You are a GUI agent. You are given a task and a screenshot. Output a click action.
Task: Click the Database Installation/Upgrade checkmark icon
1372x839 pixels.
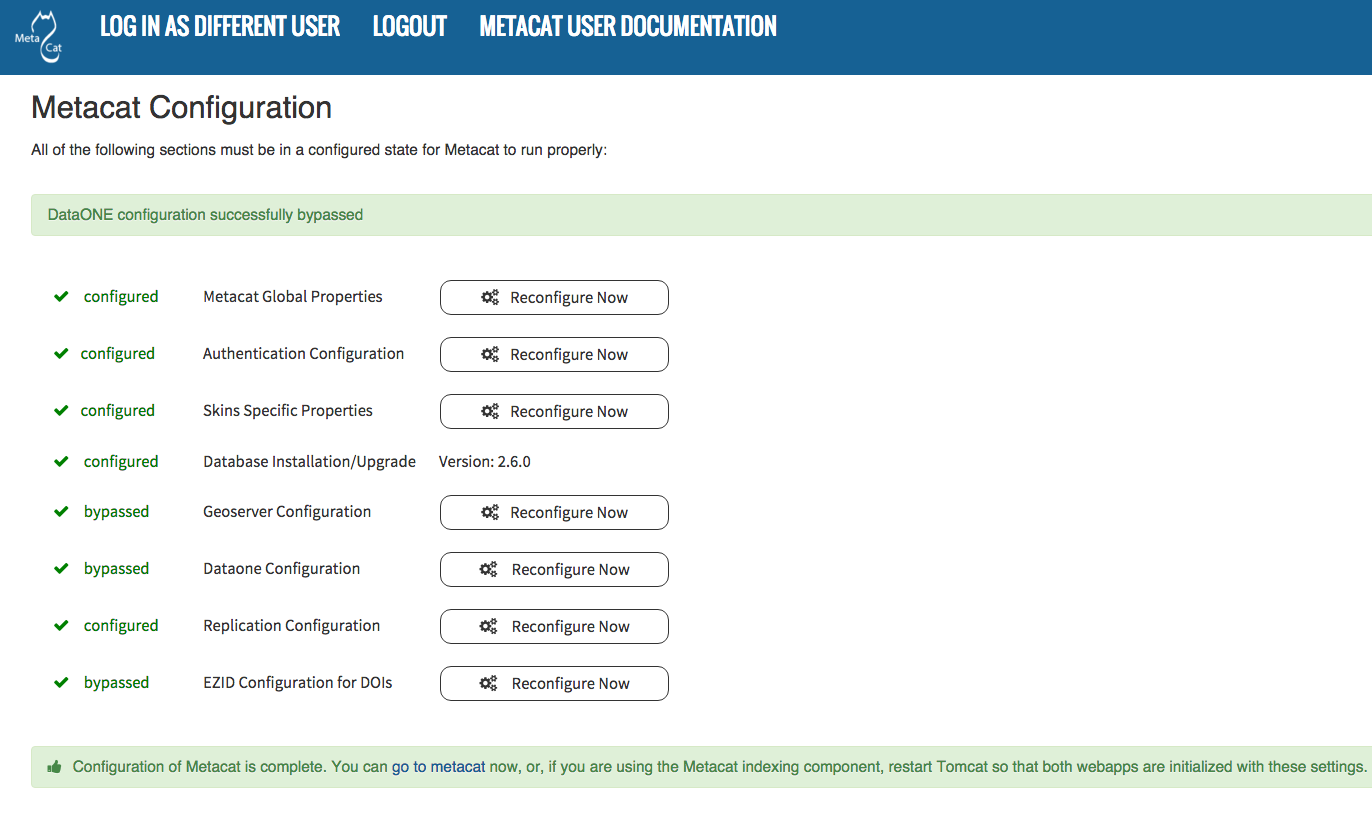tap(62, 462)
